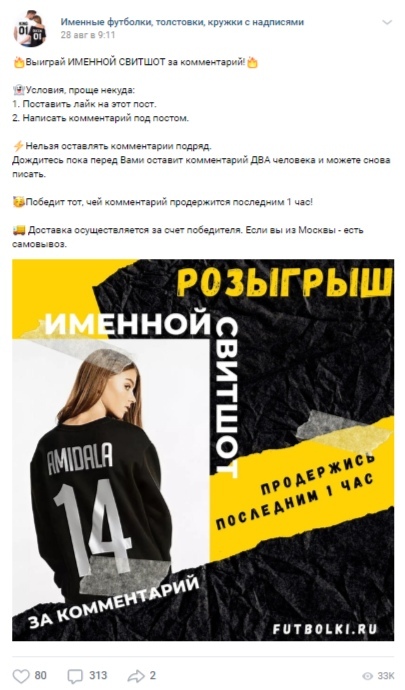
Task: Click the delivery truck emoji before Доставка
Action: (x=19, y=230)
